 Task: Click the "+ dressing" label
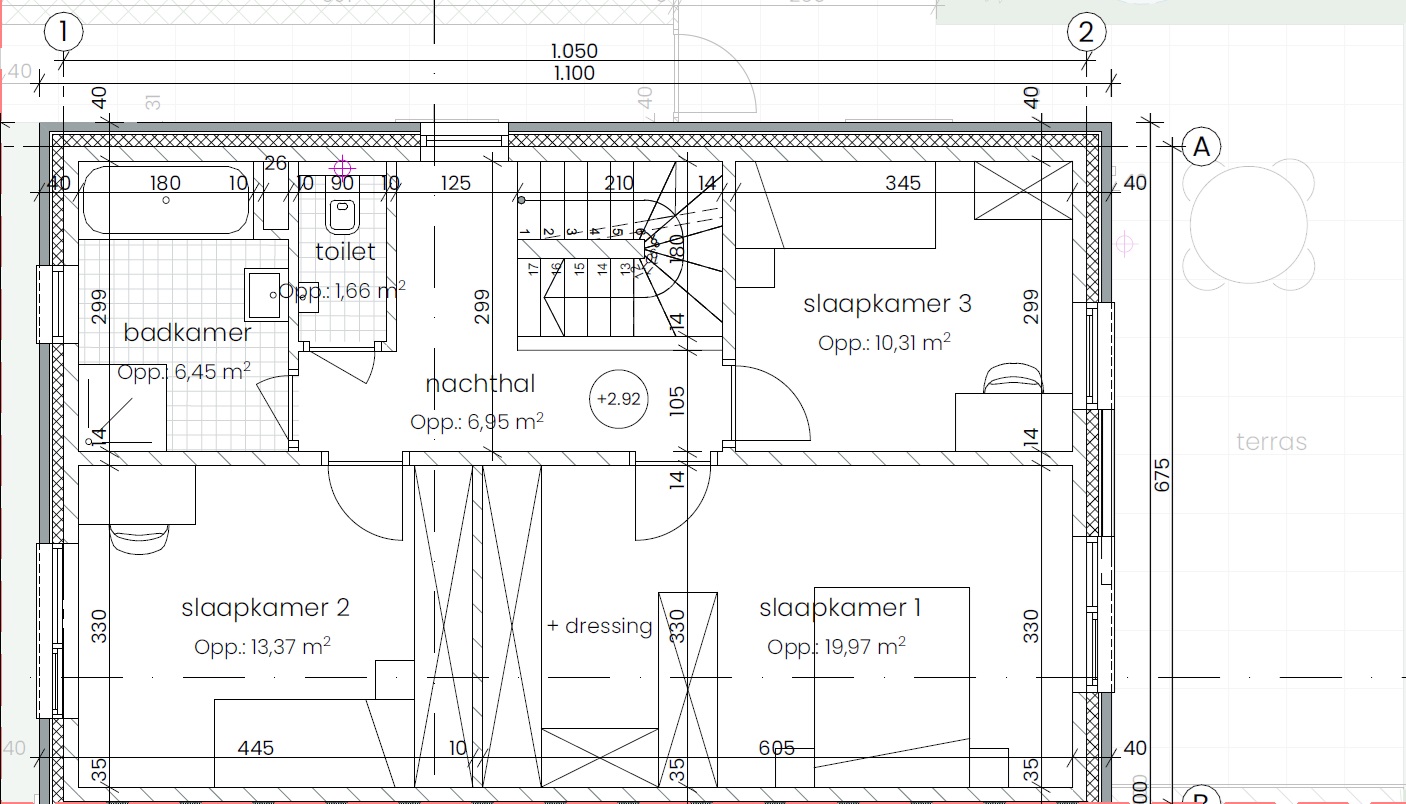tap(599, 626)
